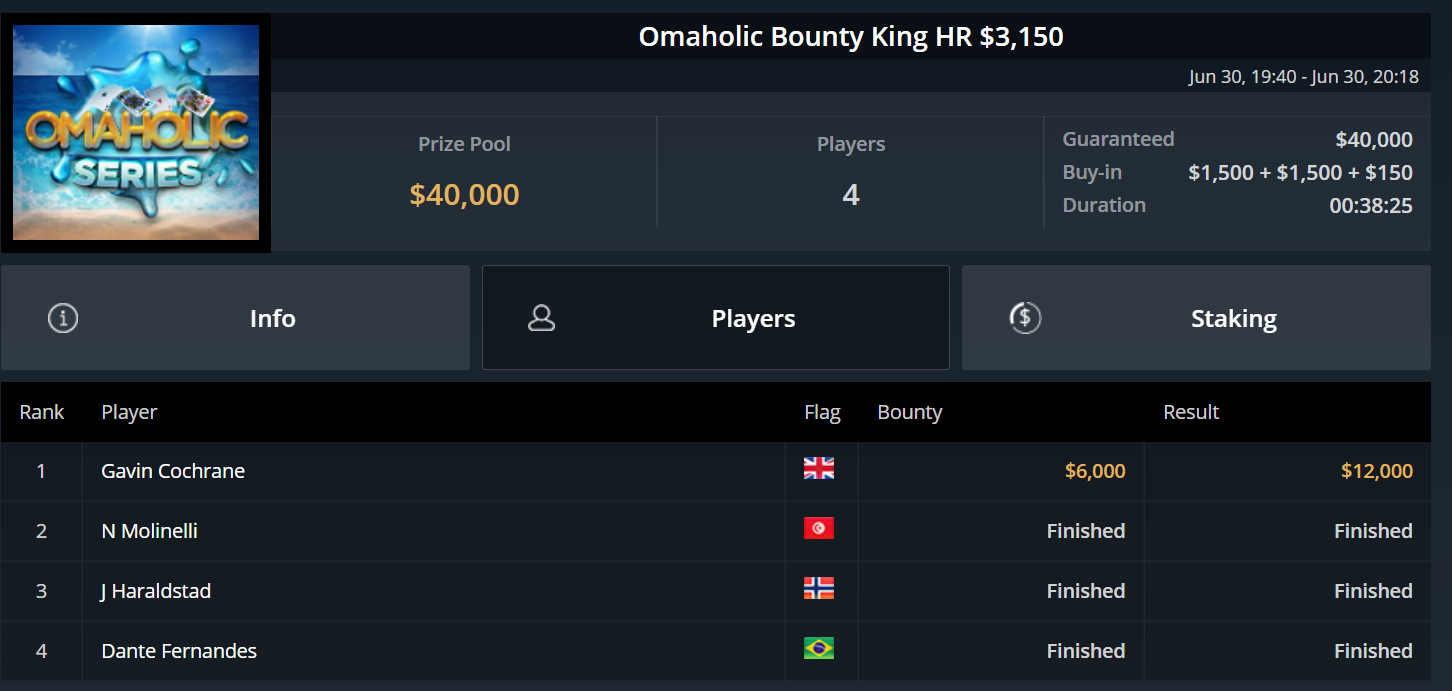Select player N Molinelli
The width and height of the screenshot is (1452, 691).
150,531
